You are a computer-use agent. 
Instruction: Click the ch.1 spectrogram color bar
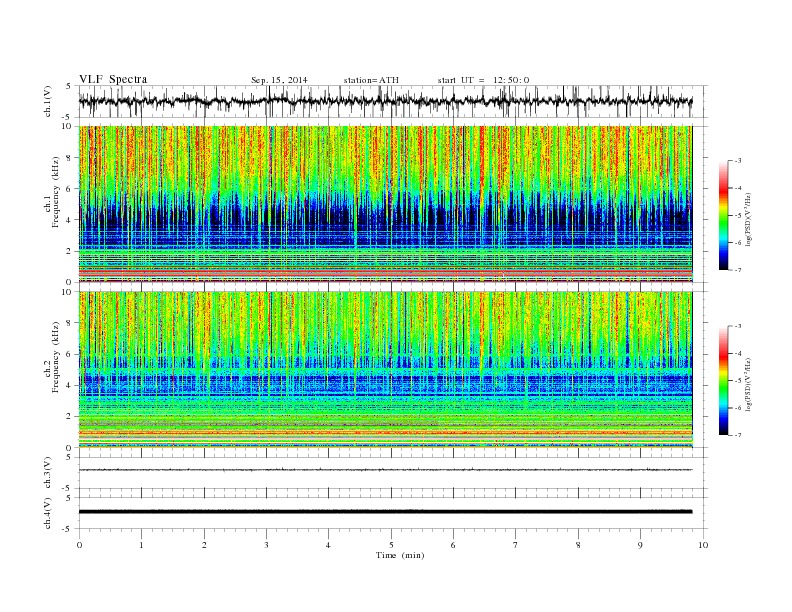[723, 215]
